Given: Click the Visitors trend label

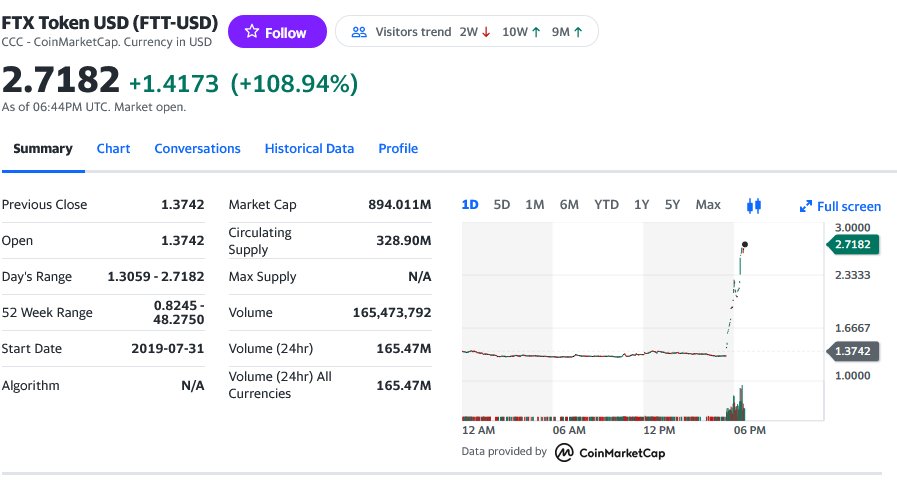Looking at the screenshot, I should pyautogui.click(x=413, y=32).
